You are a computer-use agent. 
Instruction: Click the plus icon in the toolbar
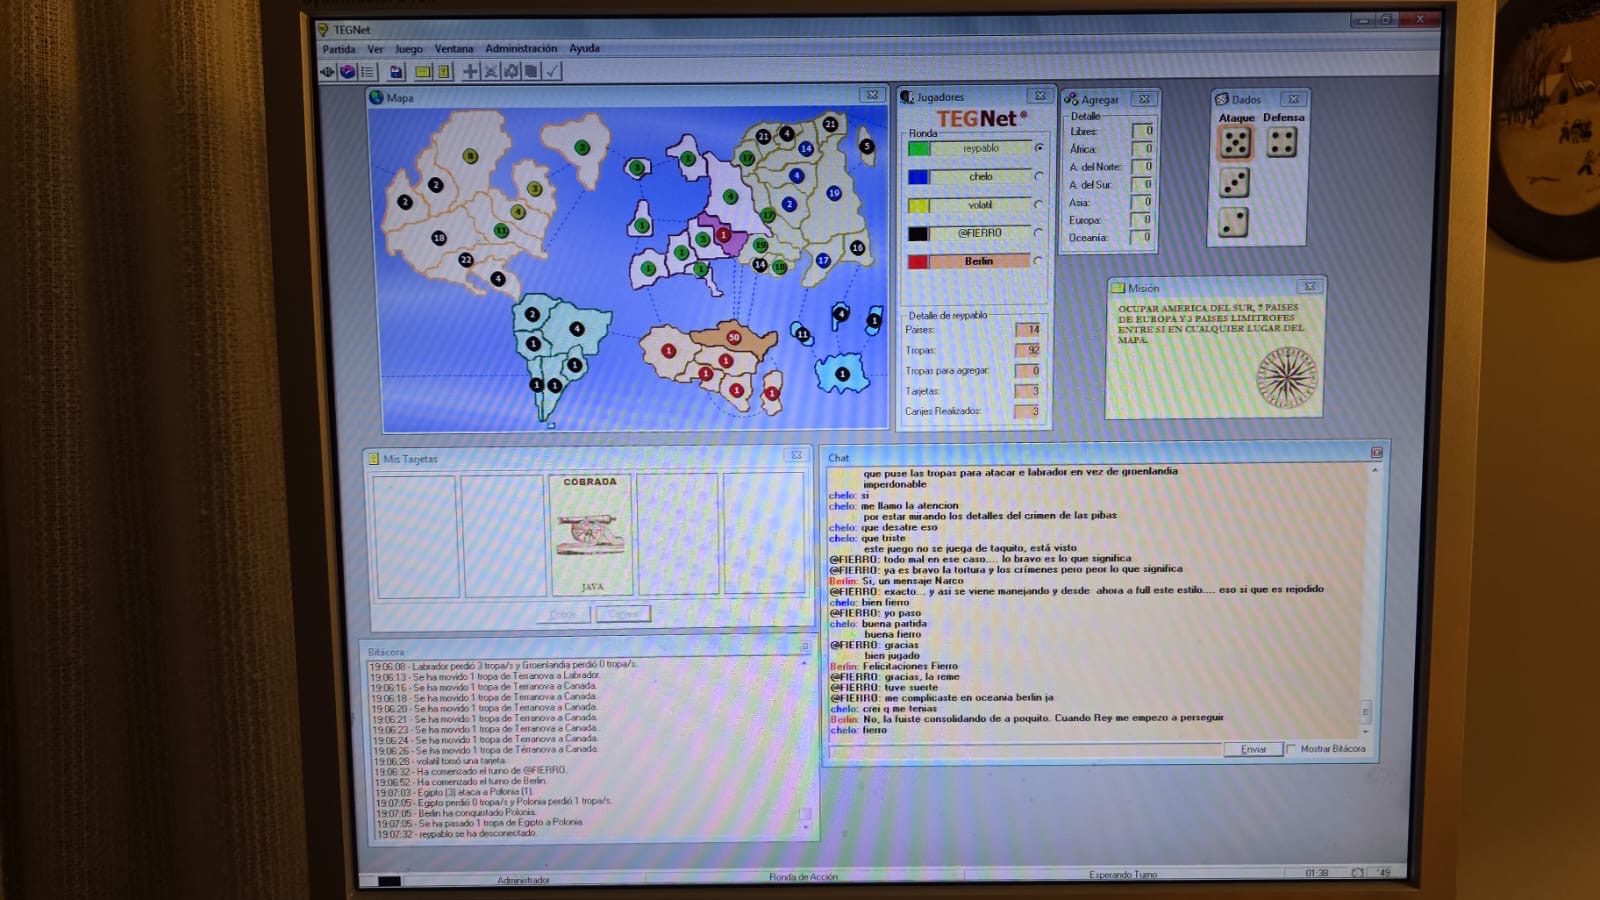coord(469,72)
